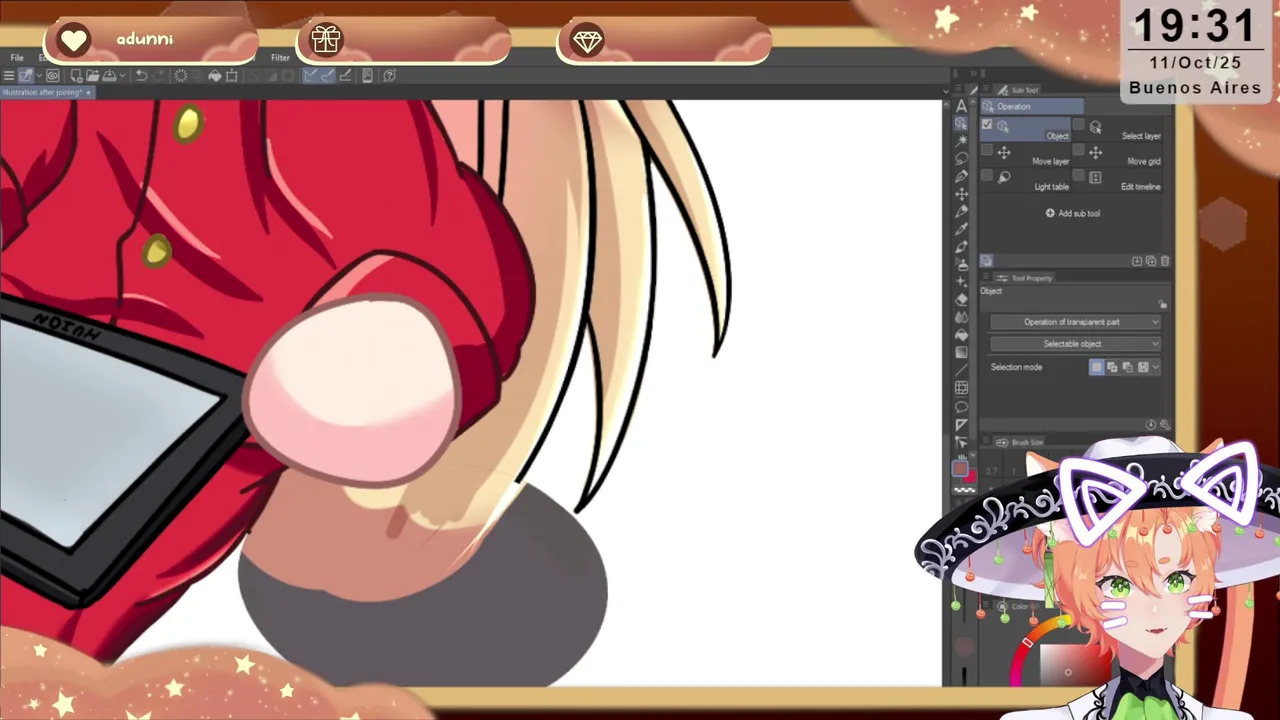Viewport: 1280px width, 720px height.
Task: Click the Save icon in command bar
Action: point(109,76)
